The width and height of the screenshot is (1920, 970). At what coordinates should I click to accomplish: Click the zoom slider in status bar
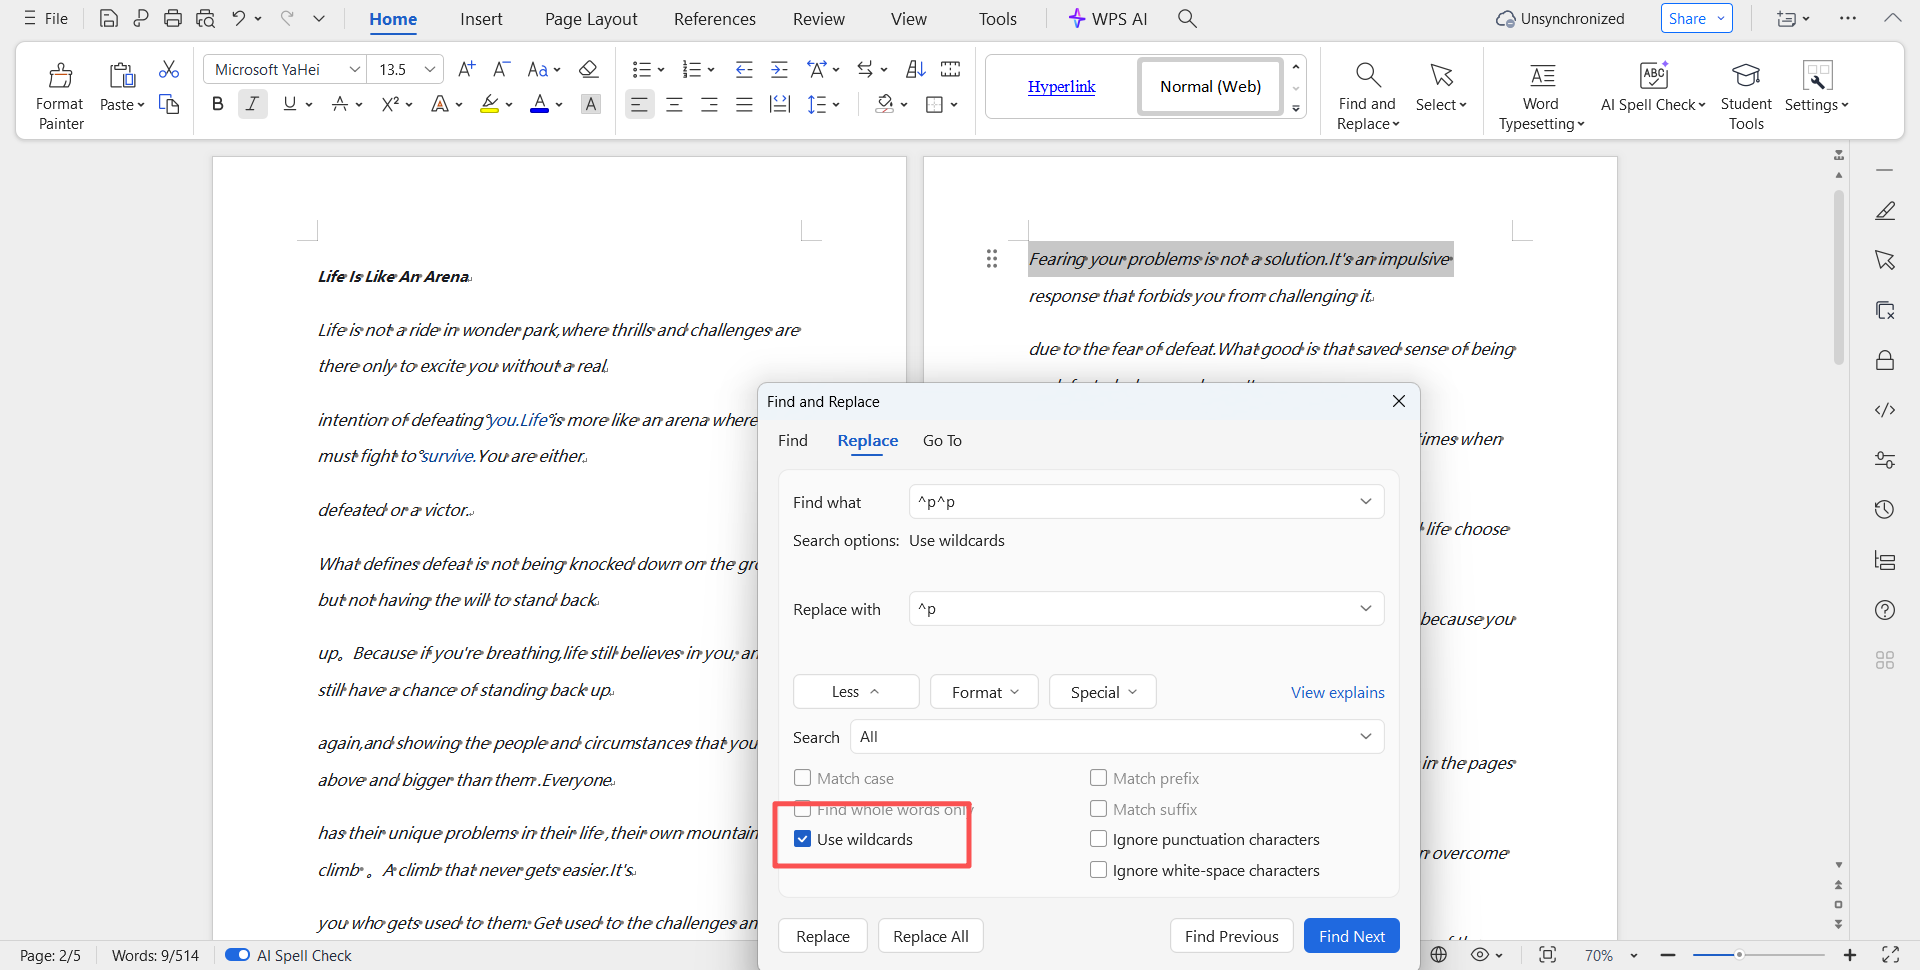click(1739, 955)
